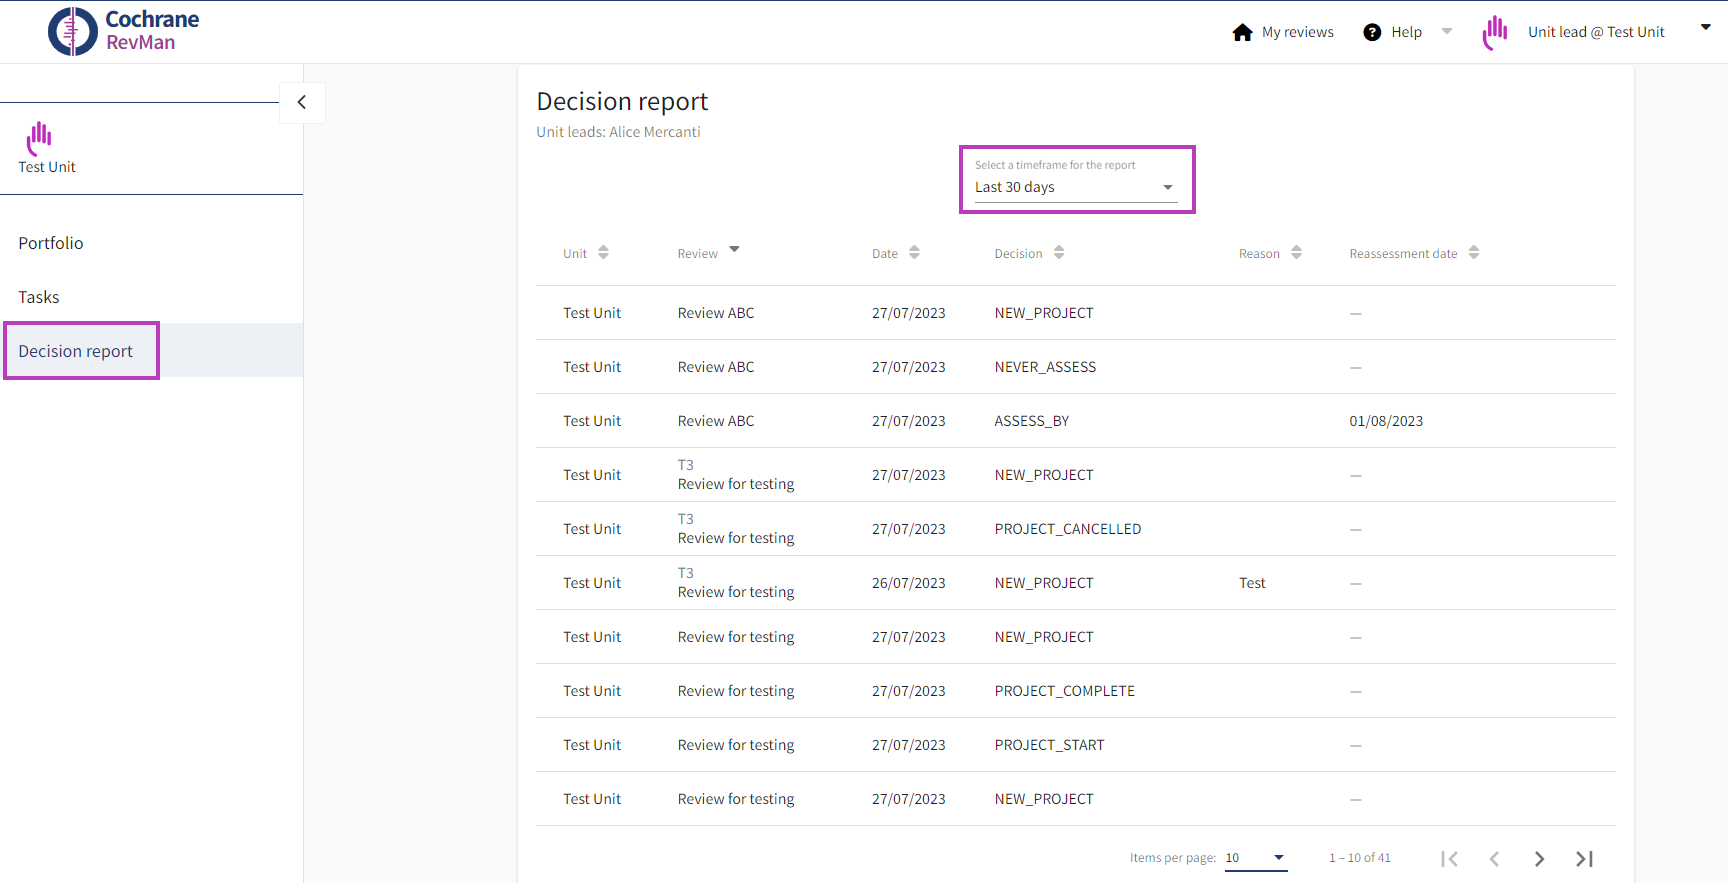This screenshot has width=1728, height=883.
Task: Click the Test Unit hand icon in sidebar
Action: [40, 138]
